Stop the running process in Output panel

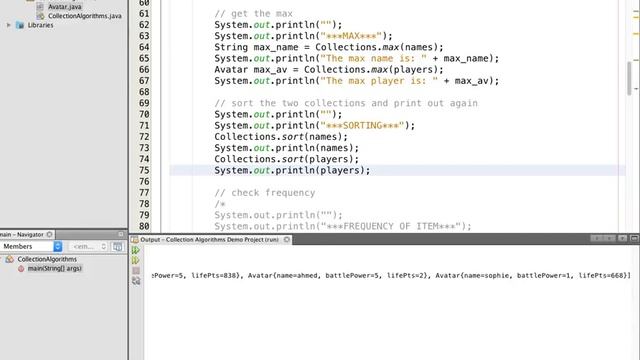click(136, 271)
